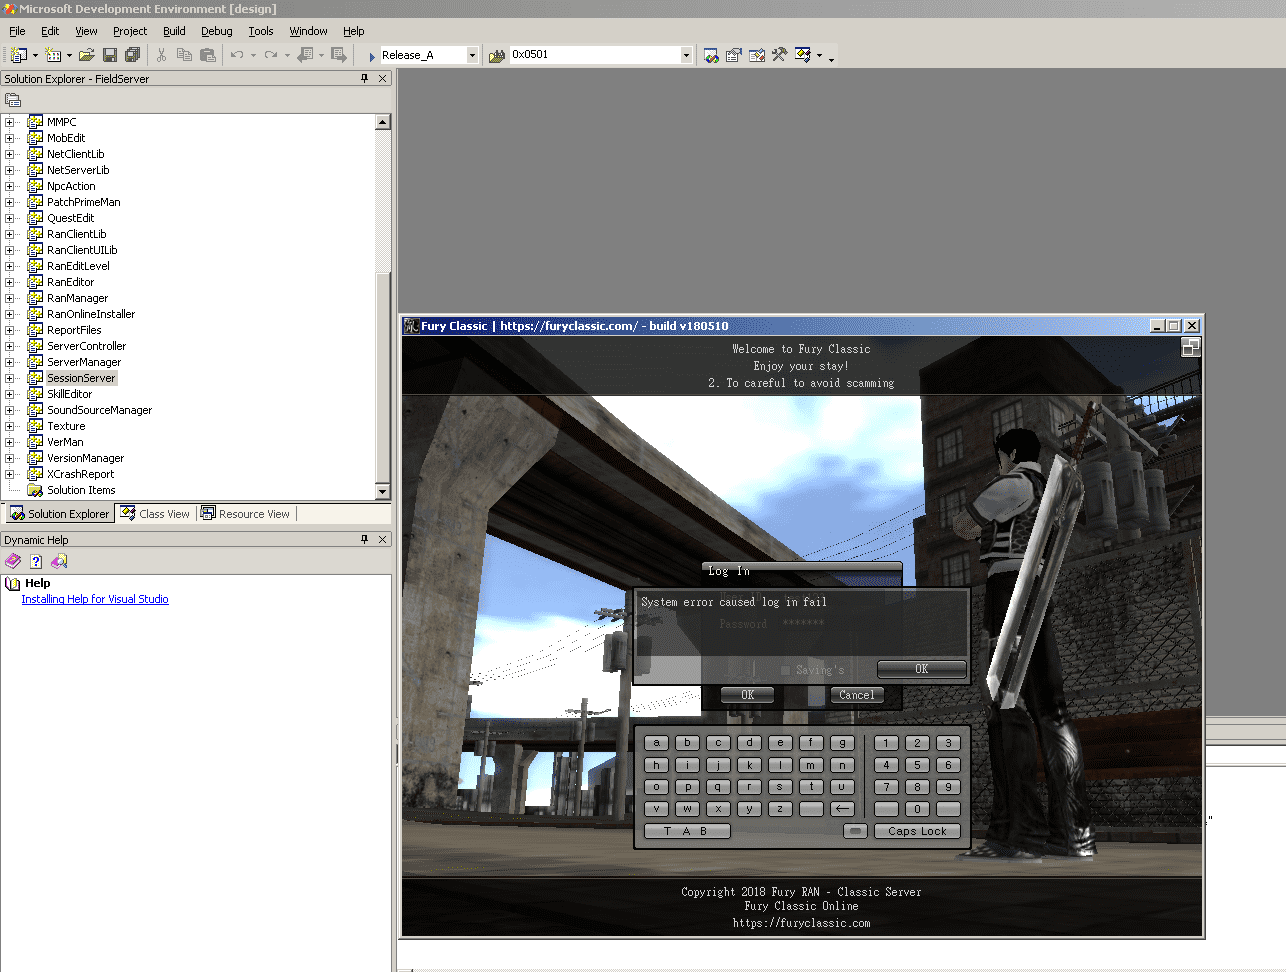
Task: Click the Save All toolbar icon
Action: 132,55
